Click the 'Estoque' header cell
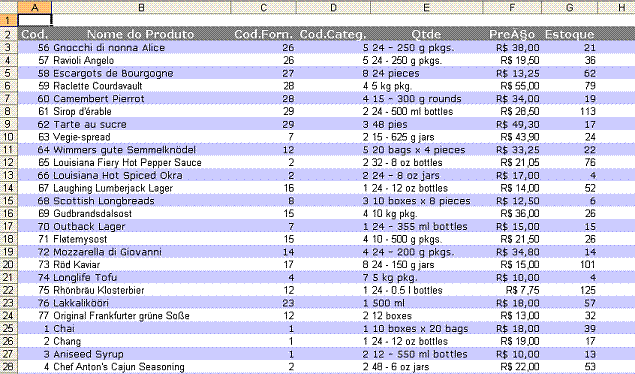The width and height of the screenshot is (635, 374). coord(569,34)
